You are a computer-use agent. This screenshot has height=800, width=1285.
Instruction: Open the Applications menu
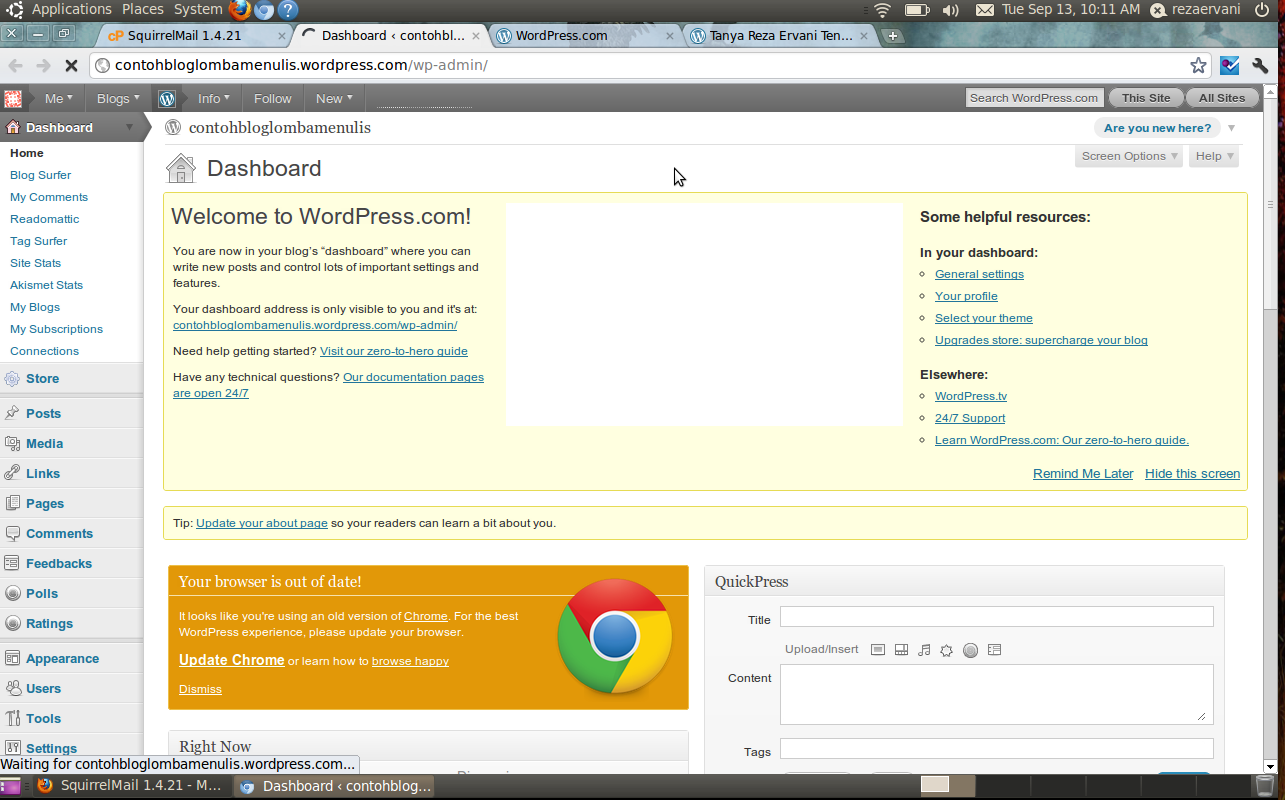[x=71, y=9]
